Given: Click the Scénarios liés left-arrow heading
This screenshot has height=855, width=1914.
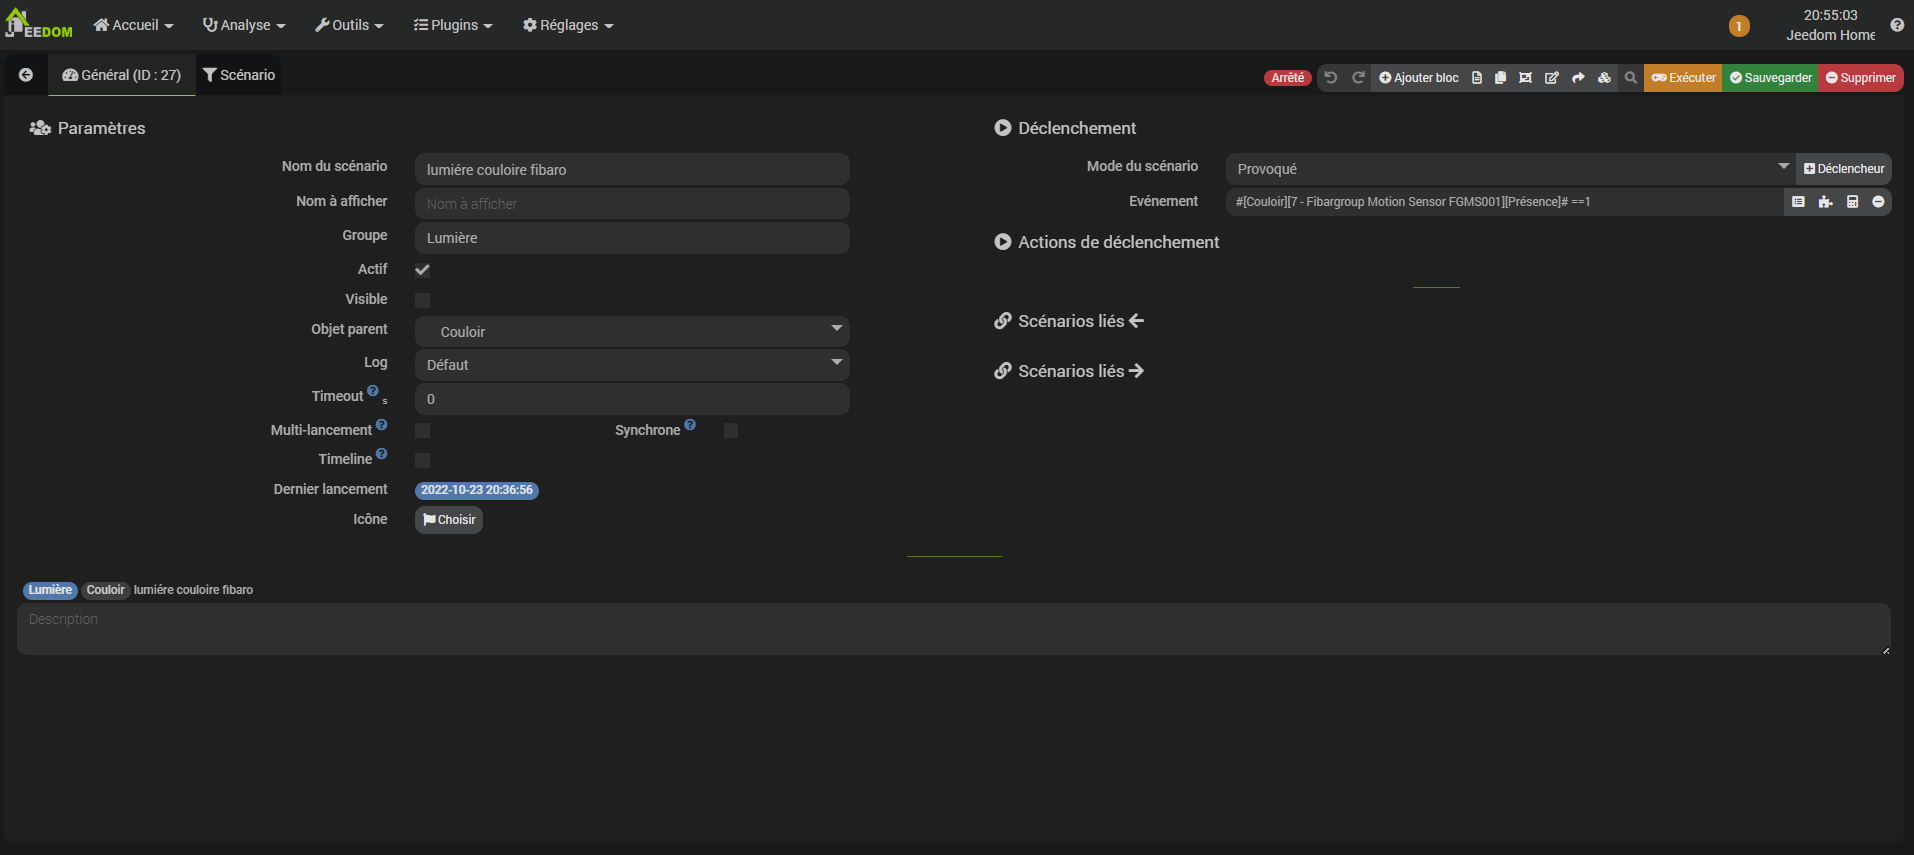Looking at the screenshot, I should coord(1069,321).
